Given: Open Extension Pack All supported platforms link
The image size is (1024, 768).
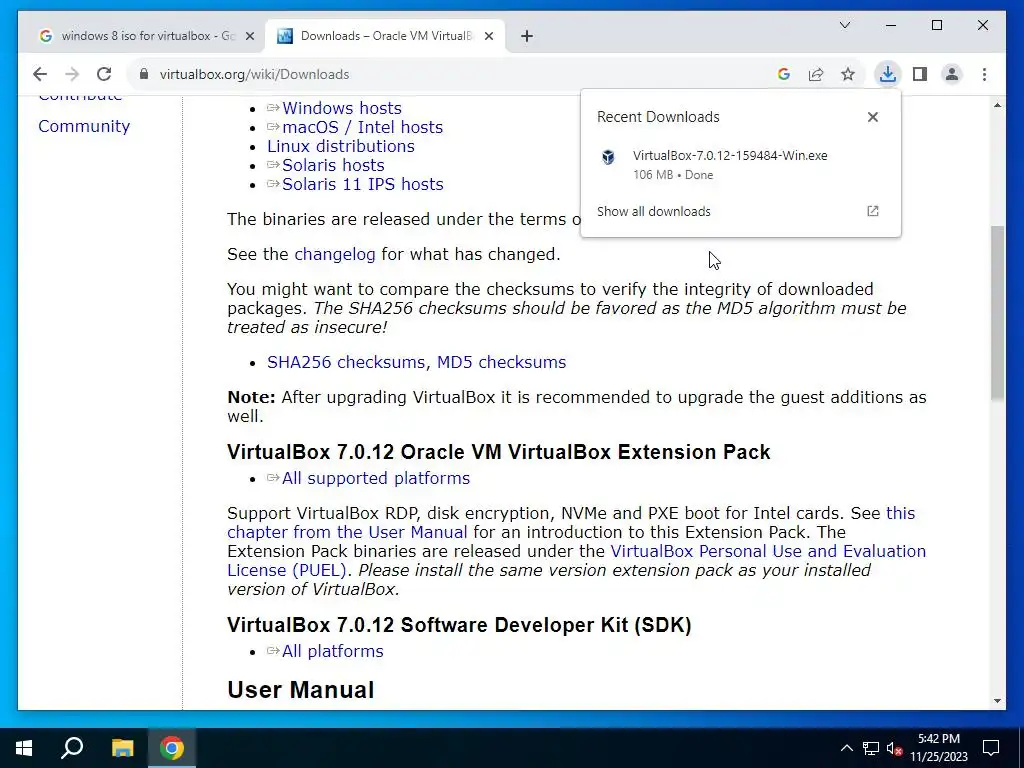Looking at the screenshot, I should [x=376, y=478].
